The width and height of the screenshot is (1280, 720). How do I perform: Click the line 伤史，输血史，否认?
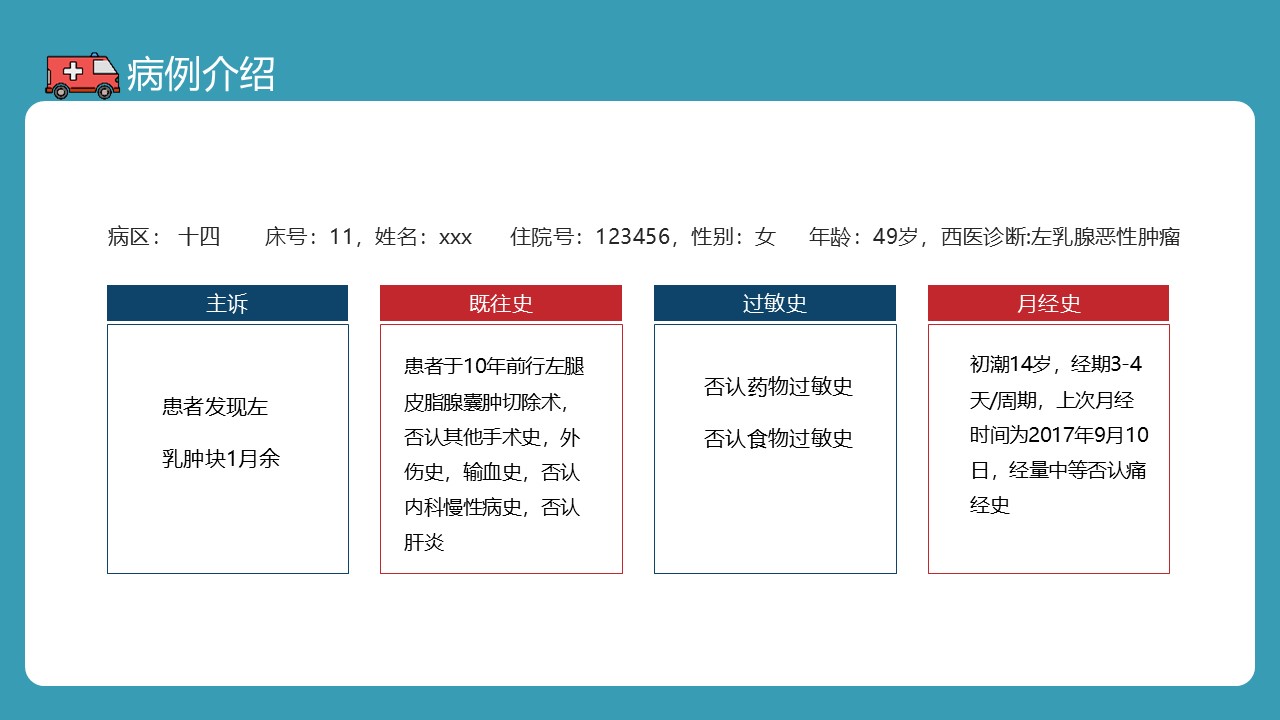[492, 472]
